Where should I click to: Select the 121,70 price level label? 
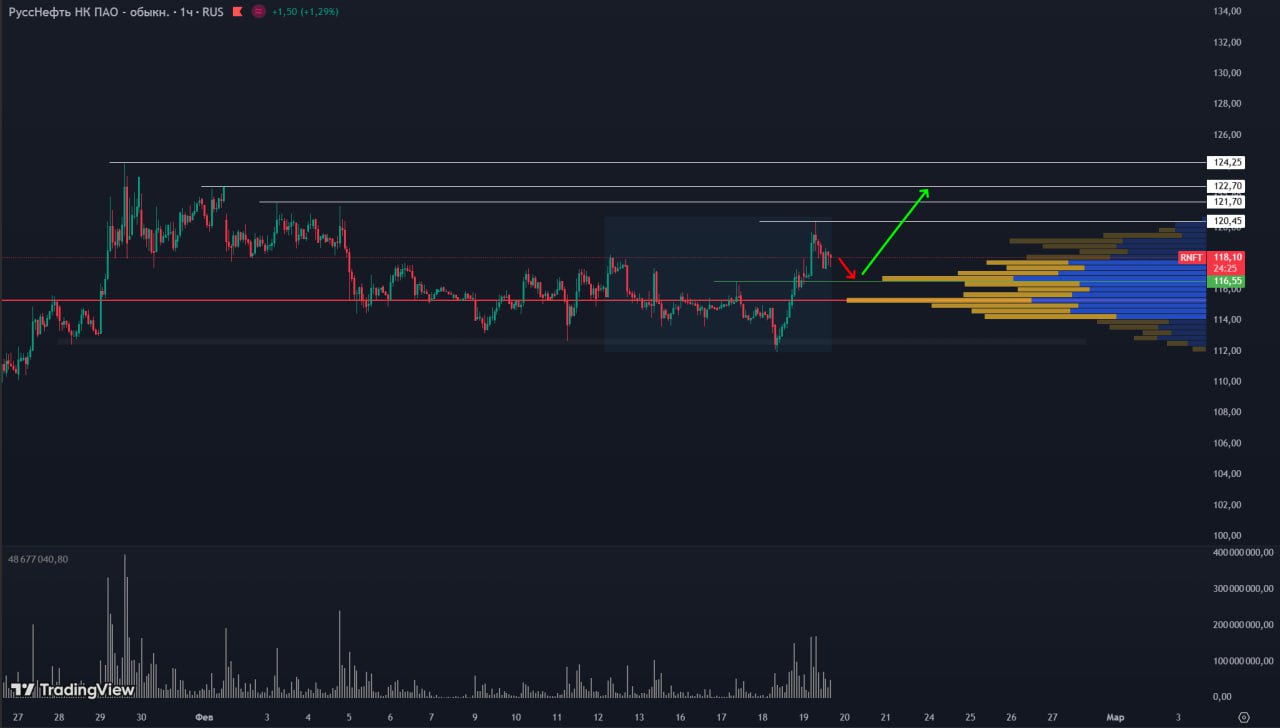1226,202
